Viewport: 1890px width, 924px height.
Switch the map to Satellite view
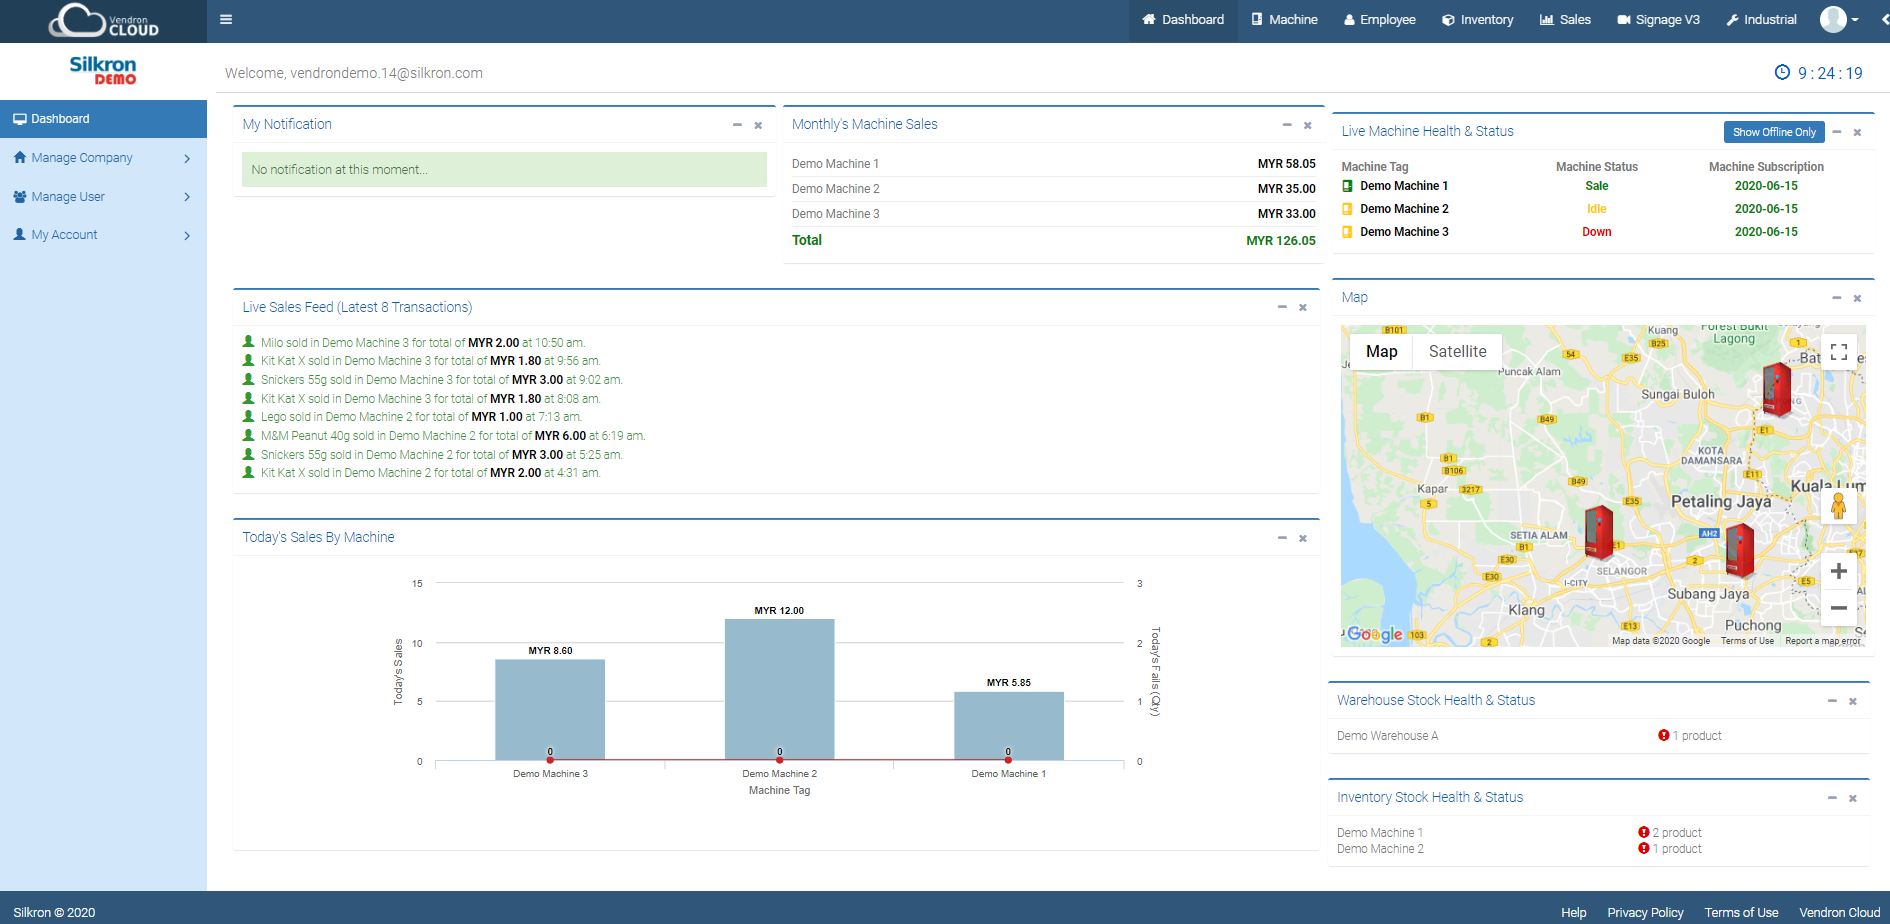pyautogui.click(x=1456, y=351)
